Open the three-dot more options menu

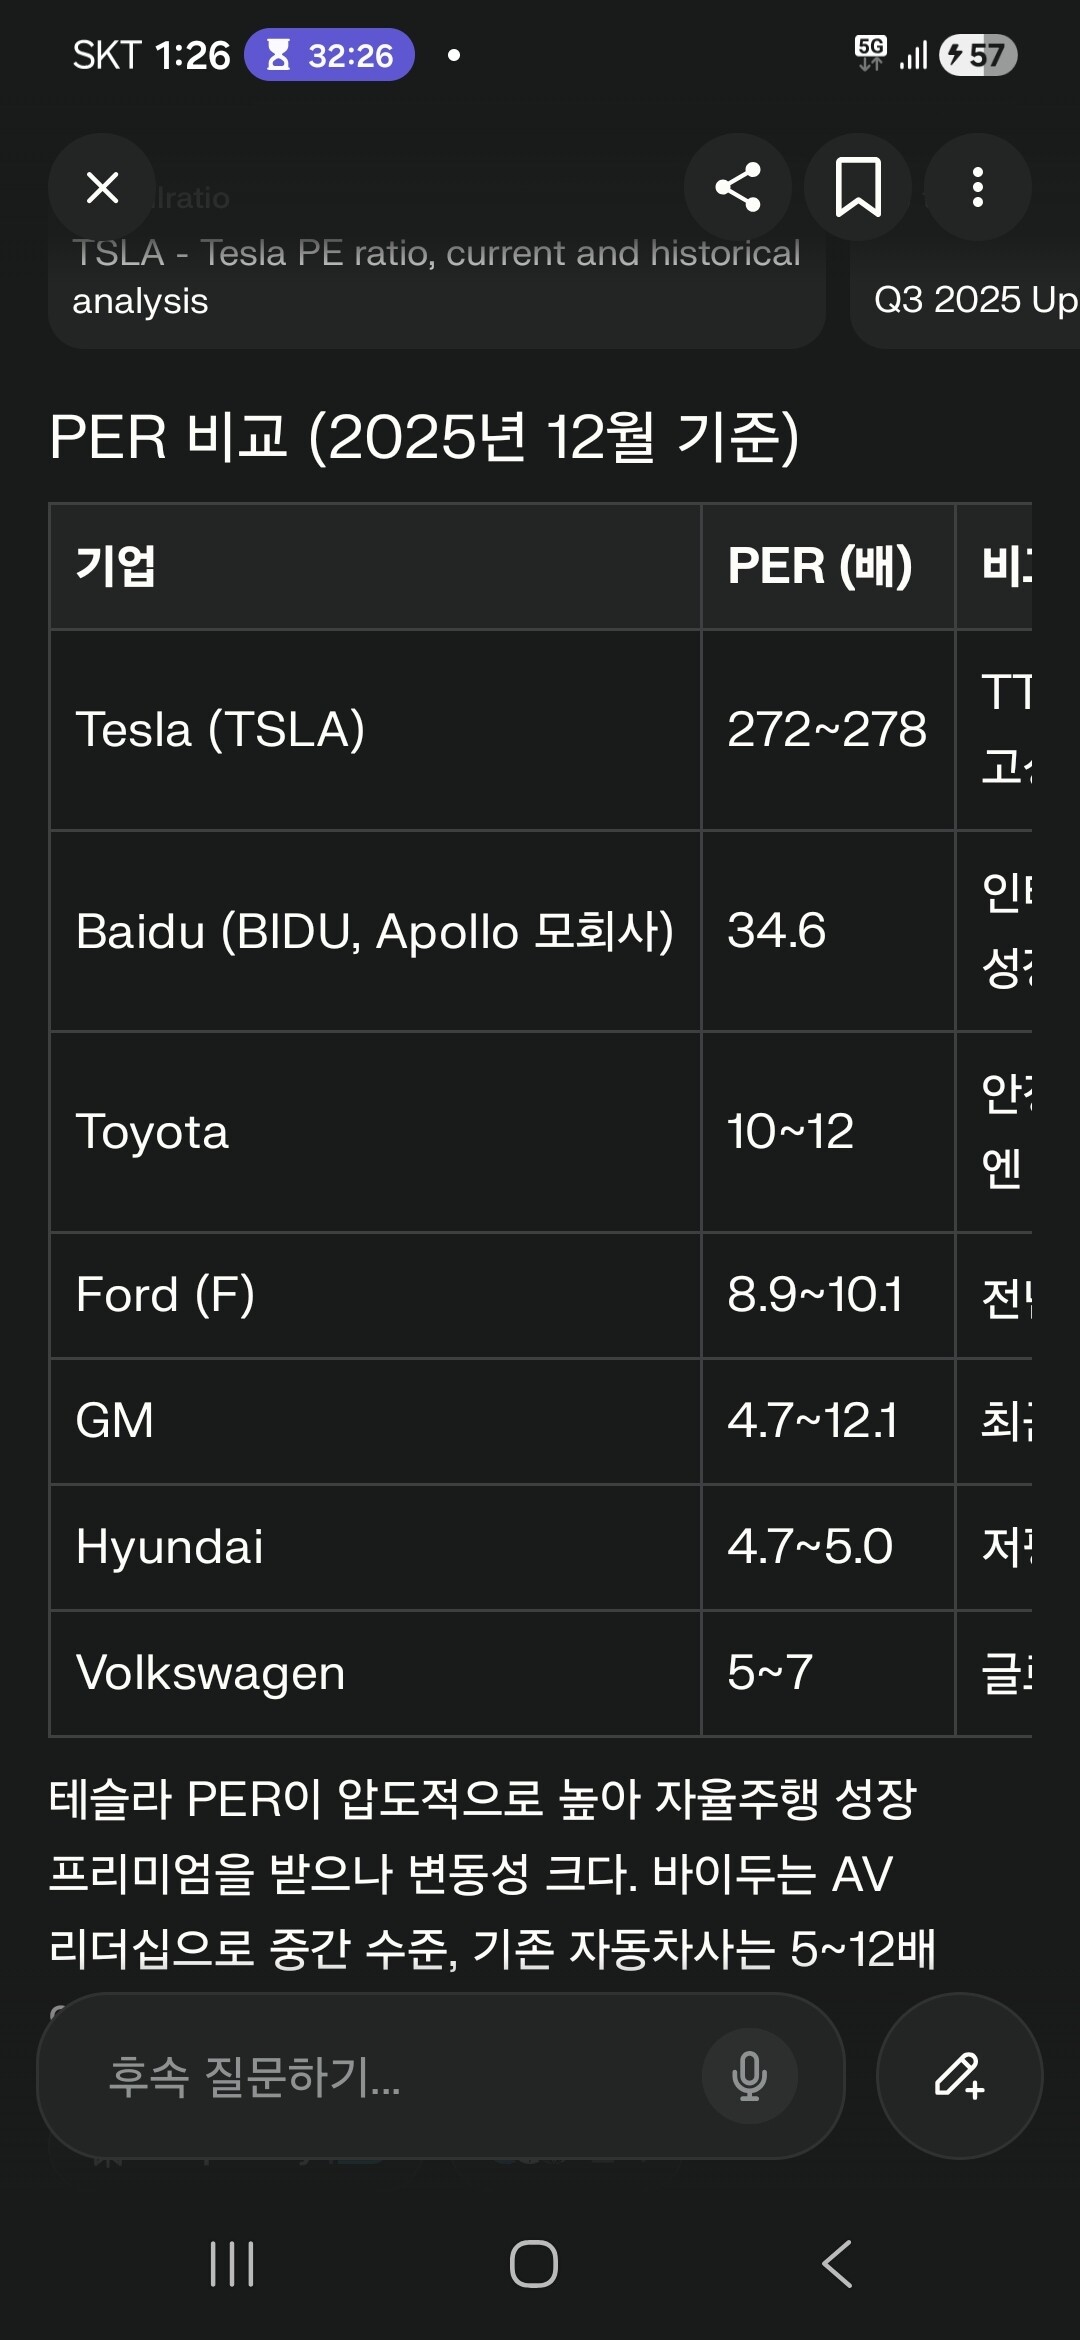(x=977, y=187)
